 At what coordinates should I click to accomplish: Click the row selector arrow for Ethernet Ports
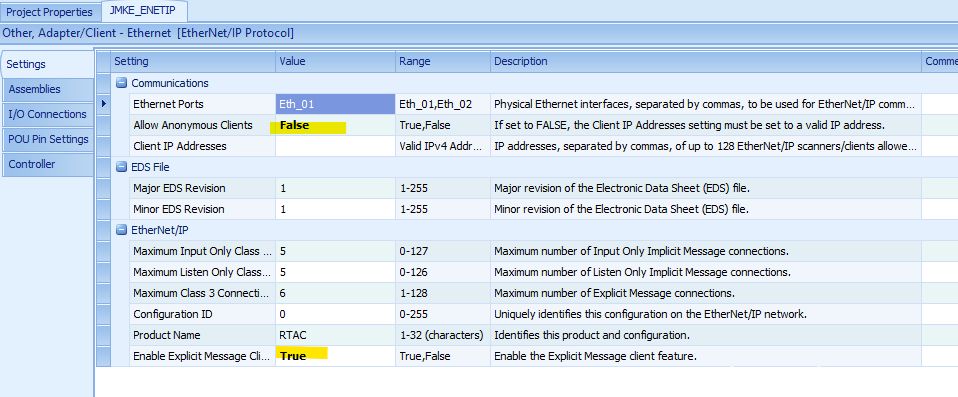click(x=104, y=104)
